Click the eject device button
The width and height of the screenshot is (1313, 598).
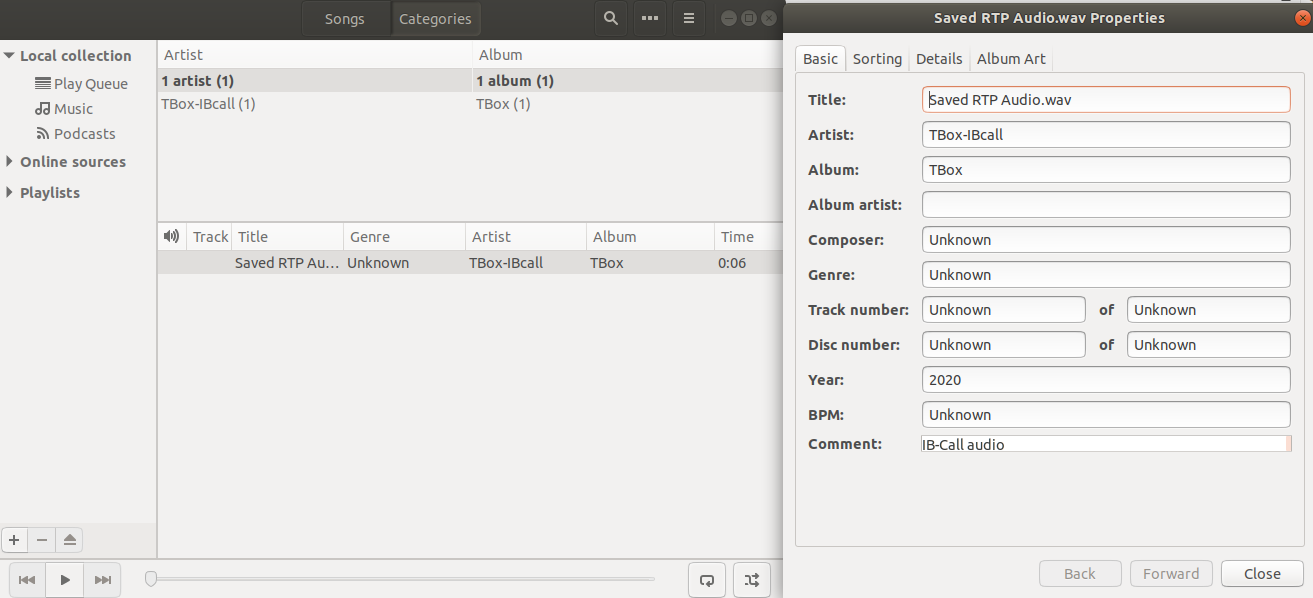(69, 540)
